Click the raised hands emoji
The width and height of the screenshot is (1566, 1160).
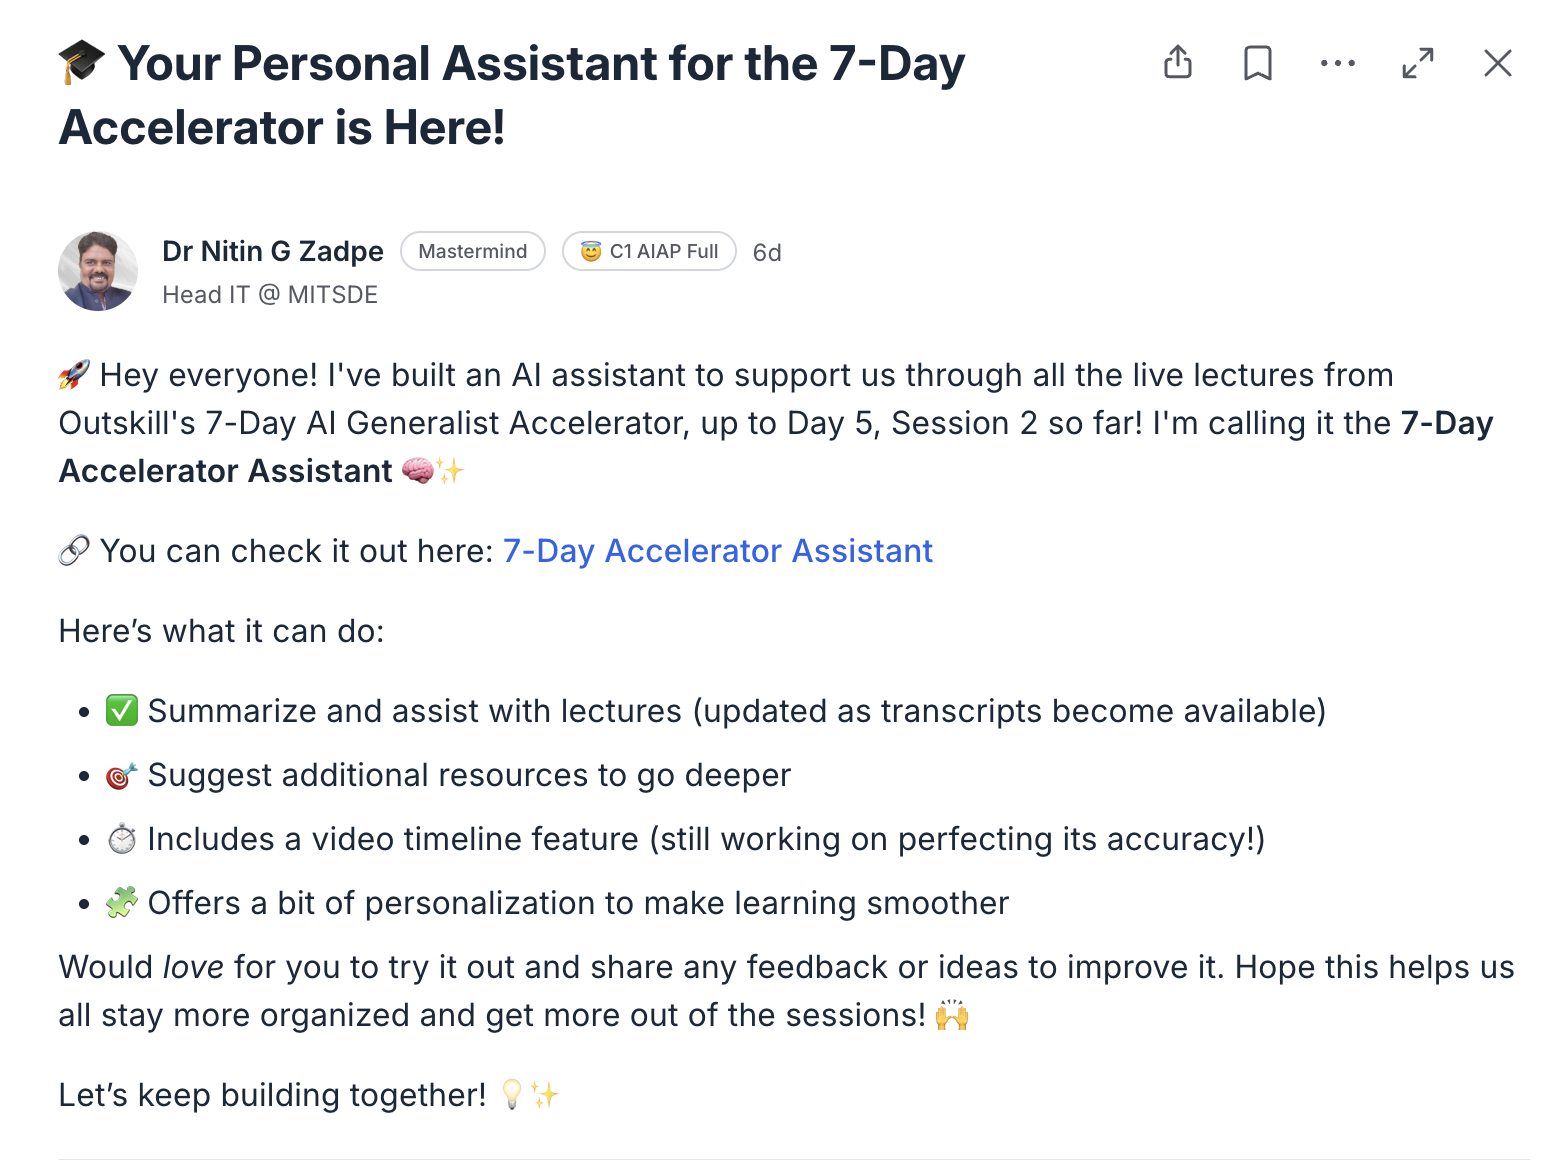(952, 1015)
